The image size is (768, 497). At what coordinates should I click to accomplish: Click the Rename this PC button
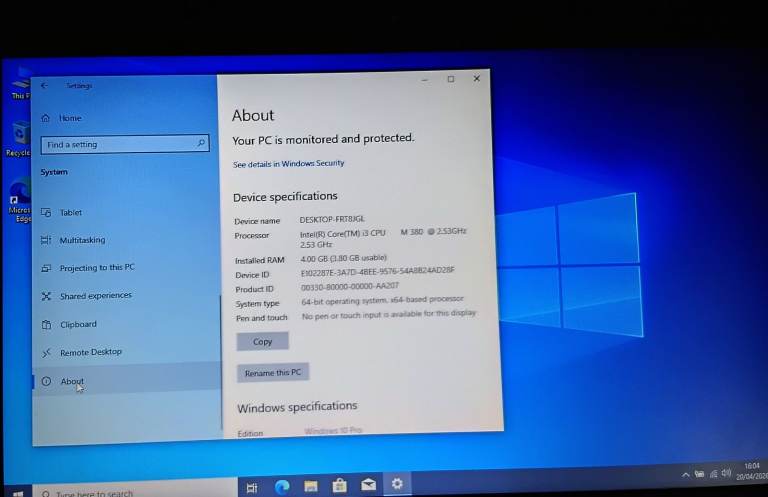(273, 373)
